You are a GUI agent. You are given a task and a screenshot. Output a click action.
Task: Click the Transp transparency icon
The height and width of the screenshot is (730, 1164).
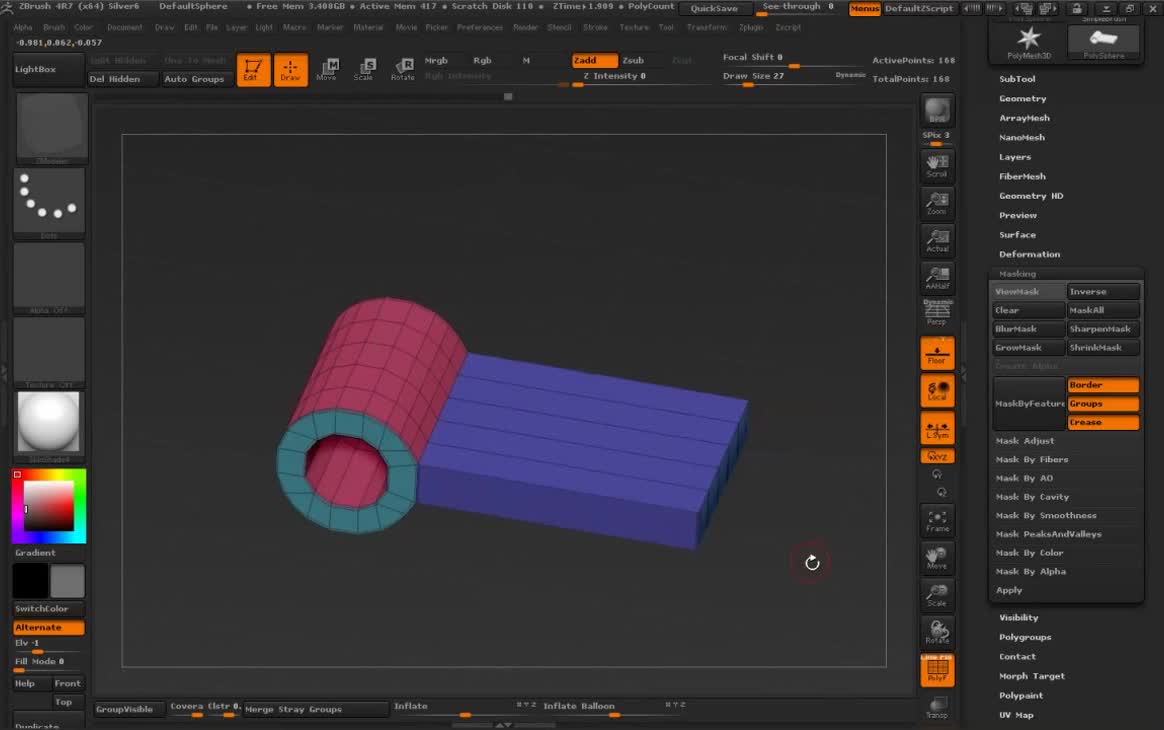pos(938,707)
